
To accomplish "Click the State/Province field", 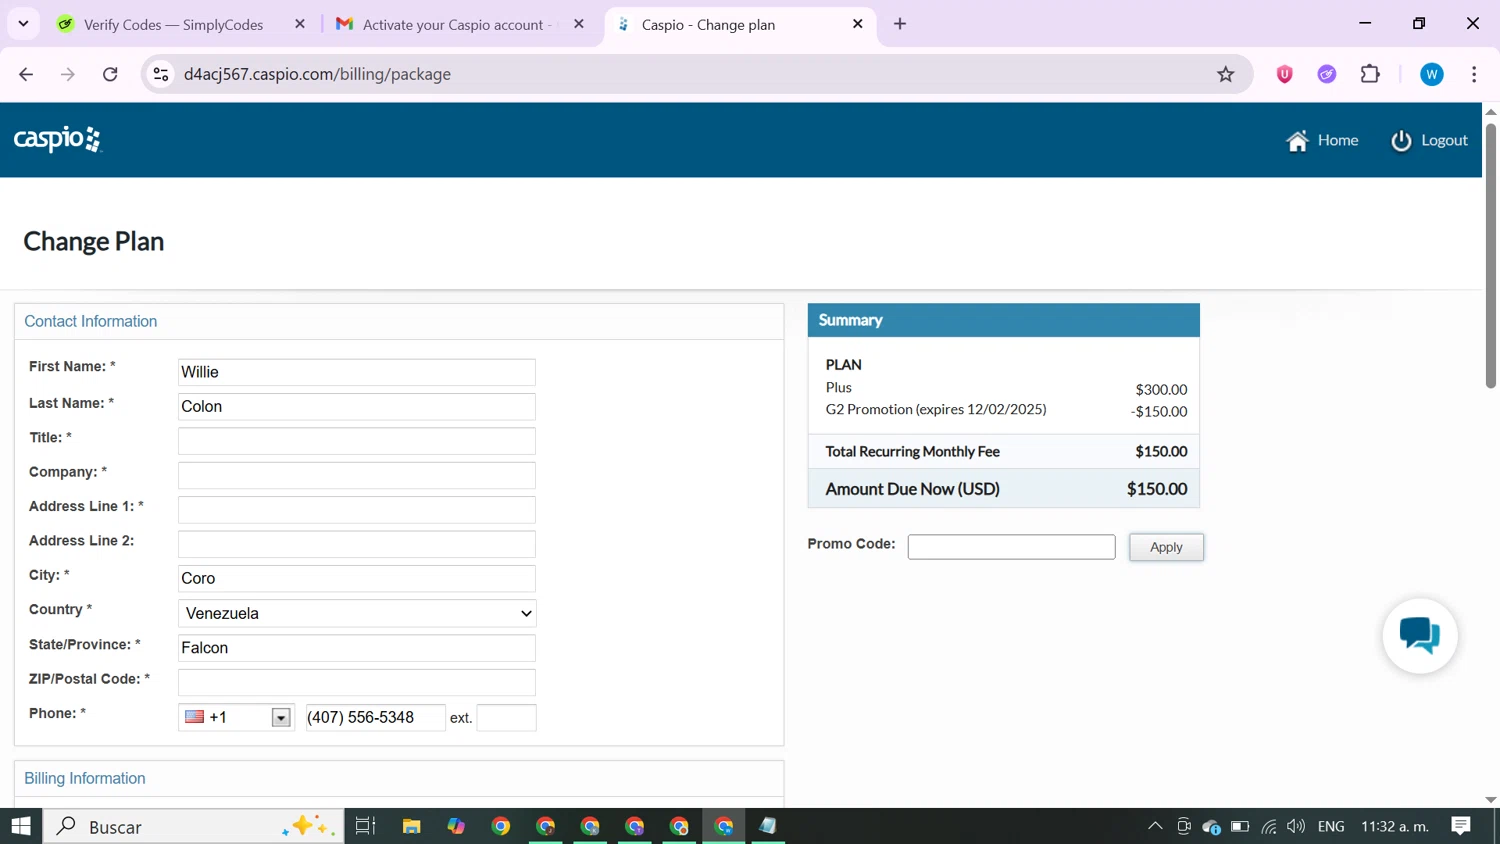I will 357,648.
